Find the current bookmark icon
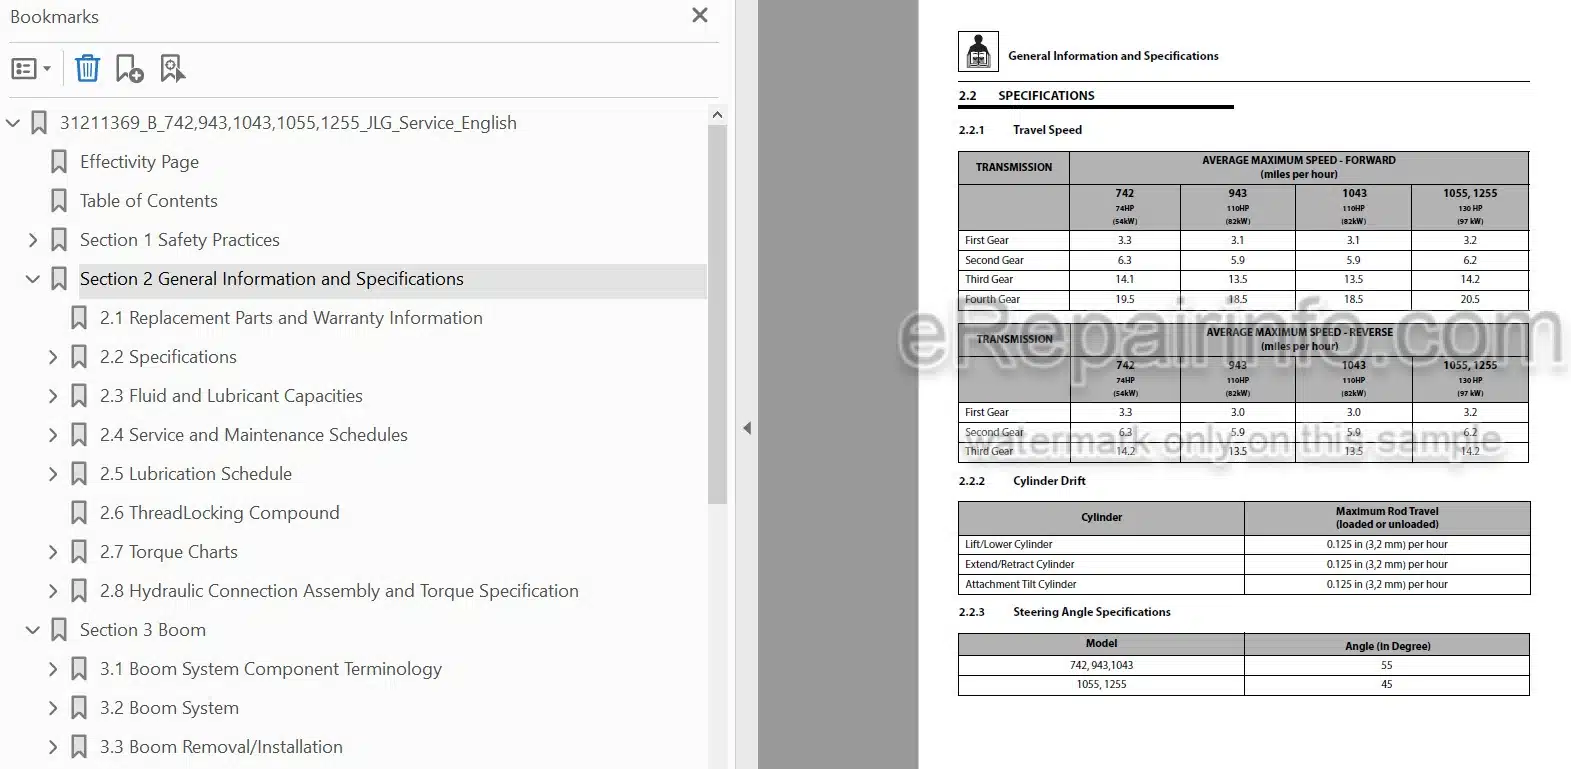1571x769 pixels. (173, 68)
